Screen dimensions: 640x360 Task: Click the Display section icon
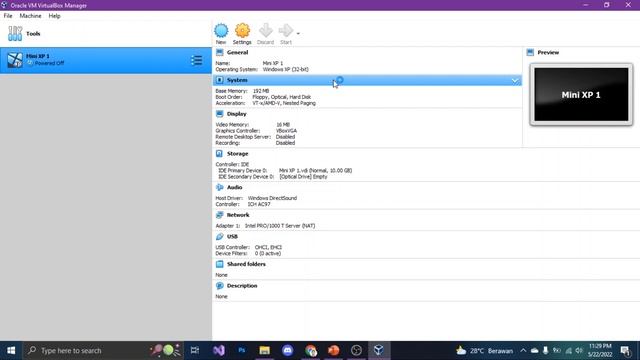click(x=220, y=114)
